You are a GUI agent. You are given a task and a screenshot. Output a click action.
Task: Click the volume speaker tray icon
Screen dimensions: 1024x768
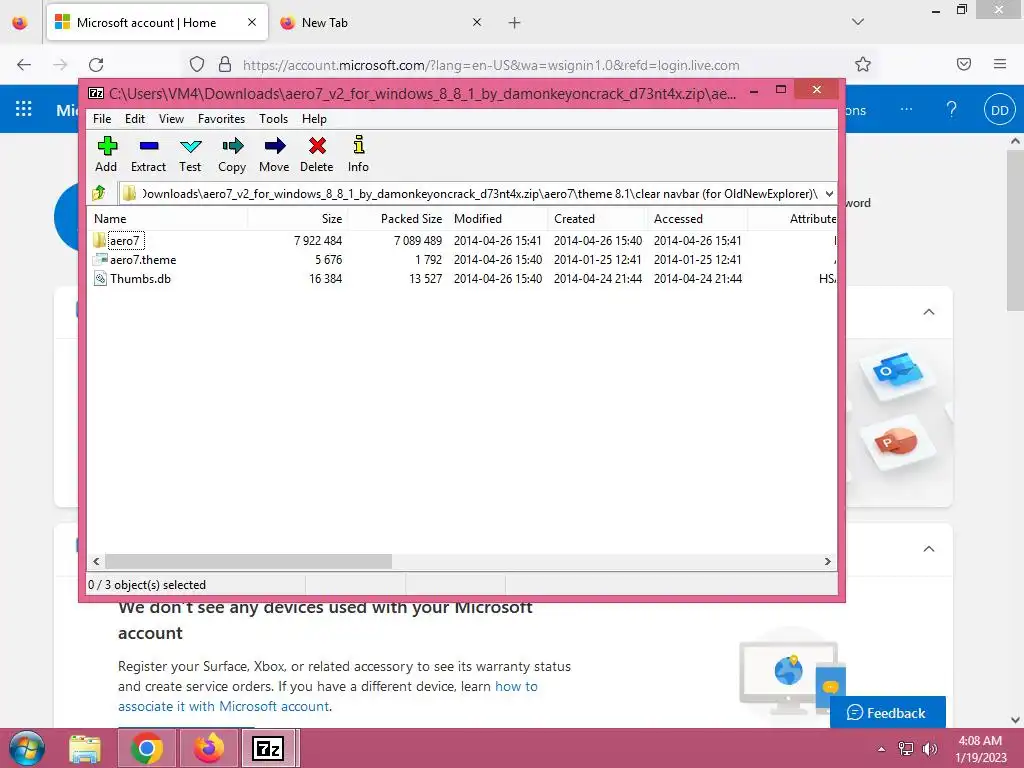[x=929, y=748]
